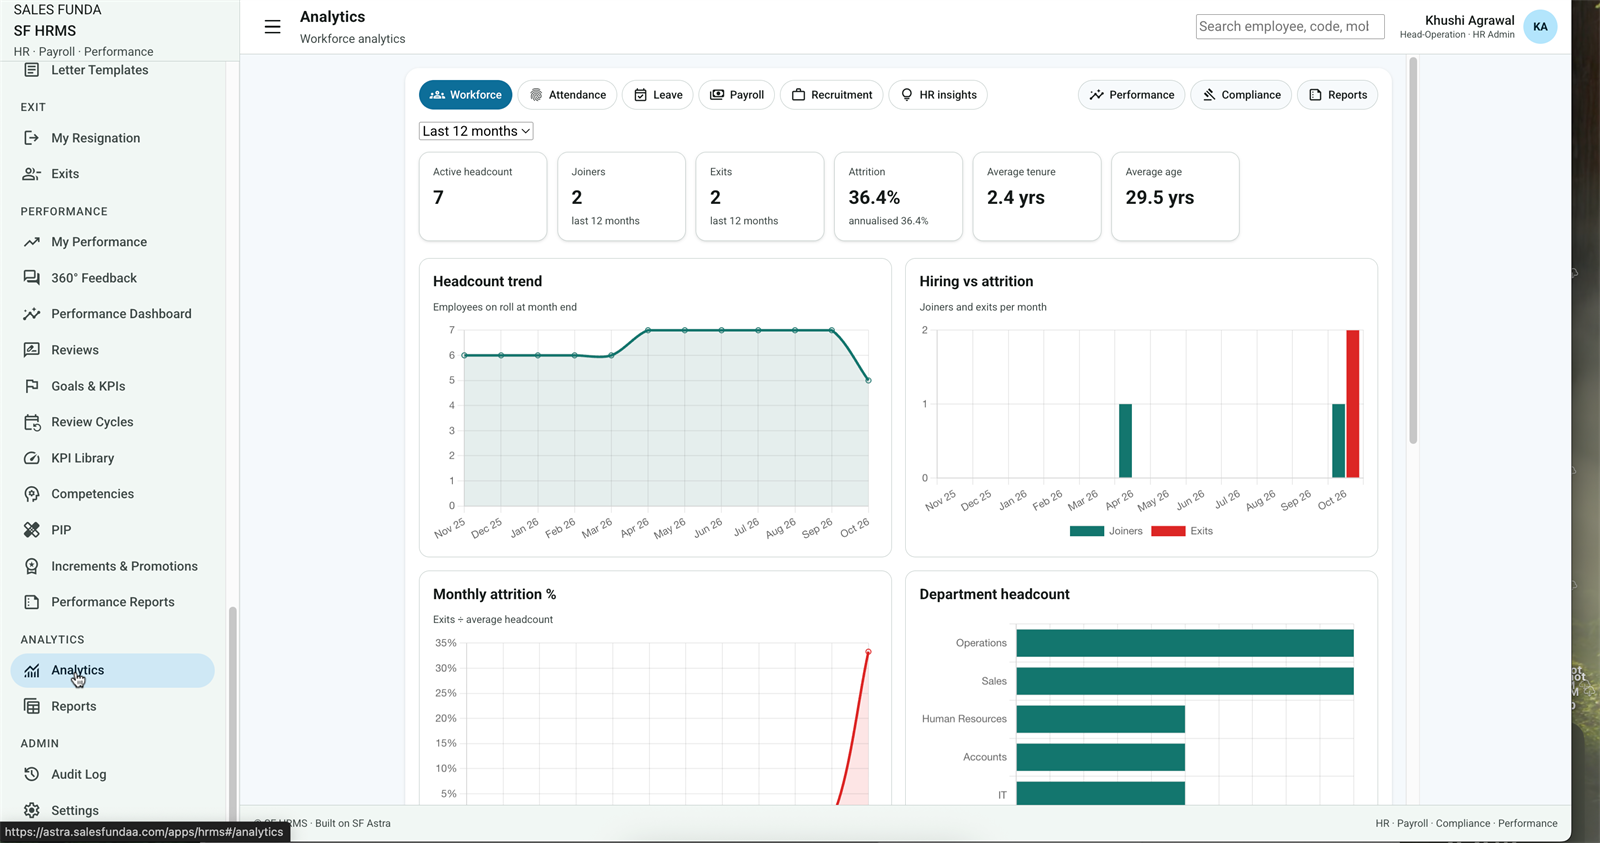1600x843 pixels.
Task: Click the Letter Templates document icon
Action: [32, 70]
